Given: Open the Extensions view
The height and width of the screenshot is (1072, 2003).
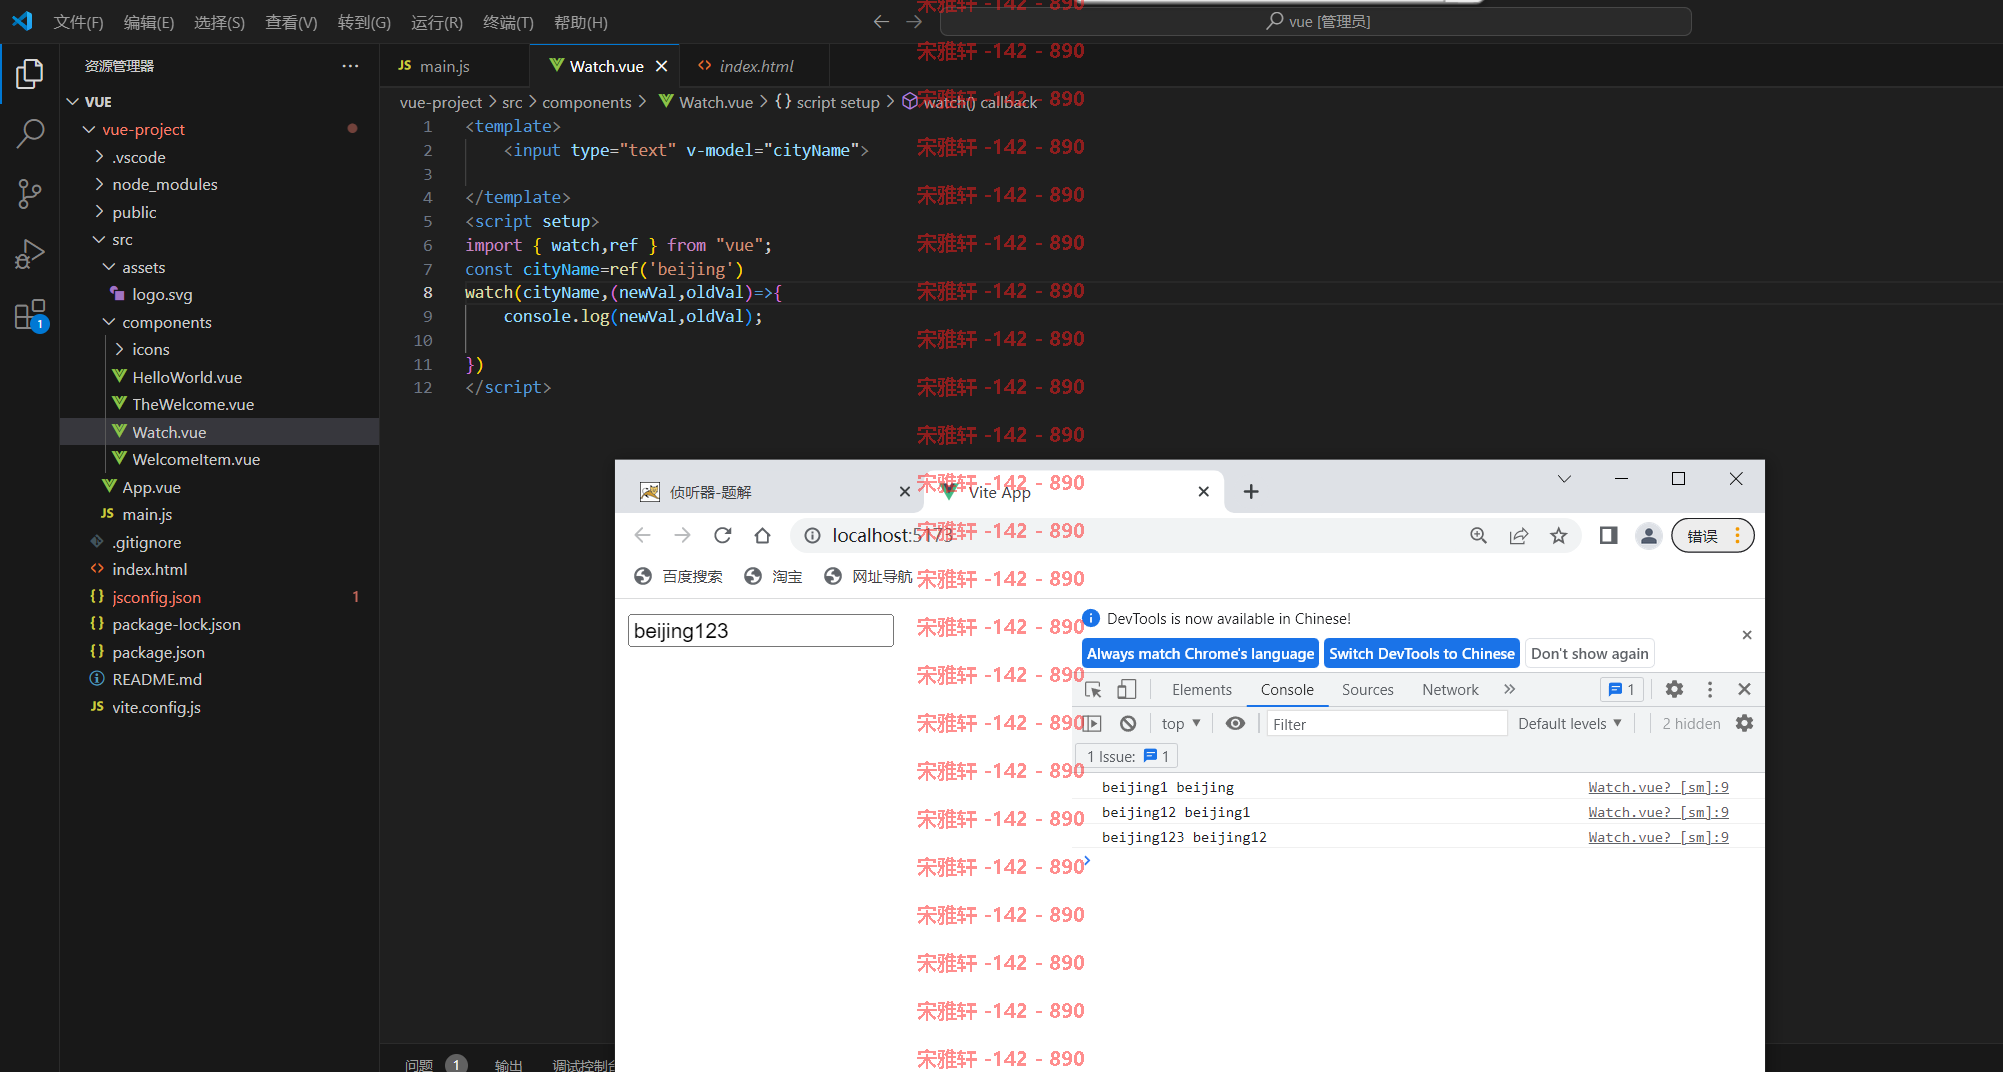Looking at the screenshot, I should pos(30,315).
